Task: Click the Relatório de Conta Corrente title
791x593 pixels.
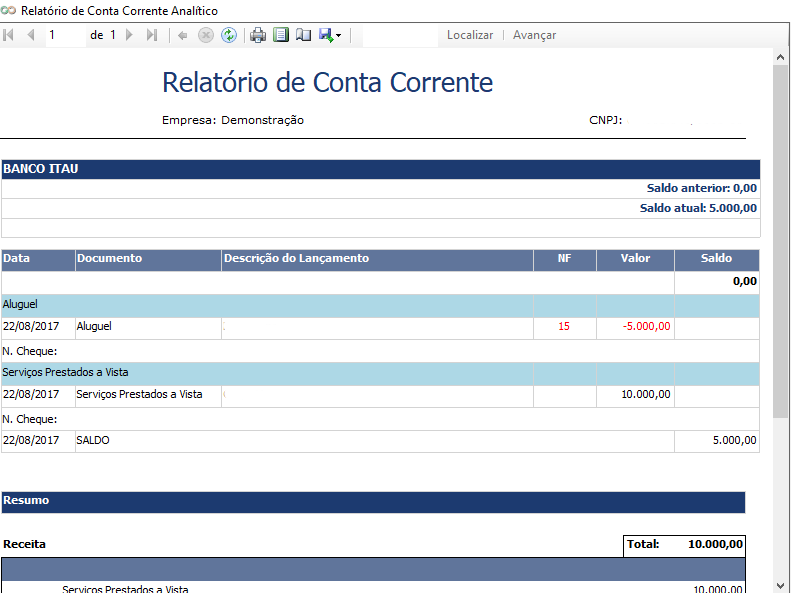Action: click(x=327, y=82)
